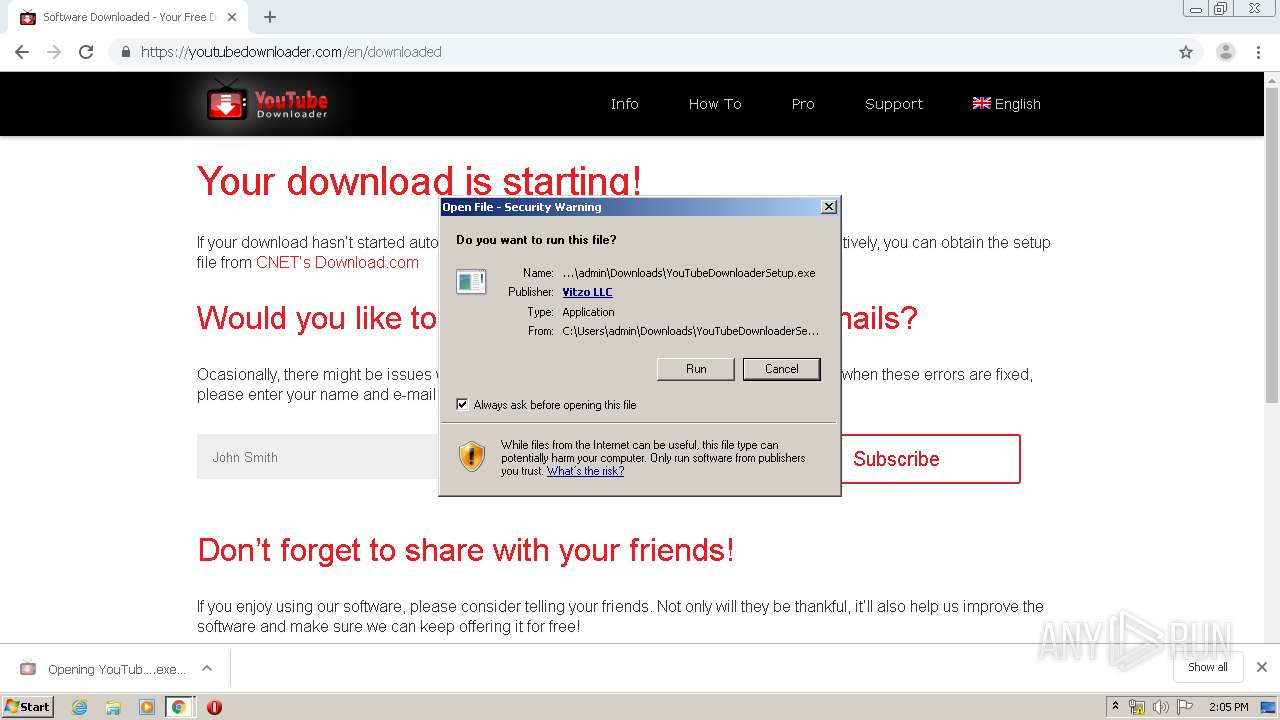Click Chrome icon in taskbar
The width and height of the screenshot is (1280, 720).
(179, 707)
